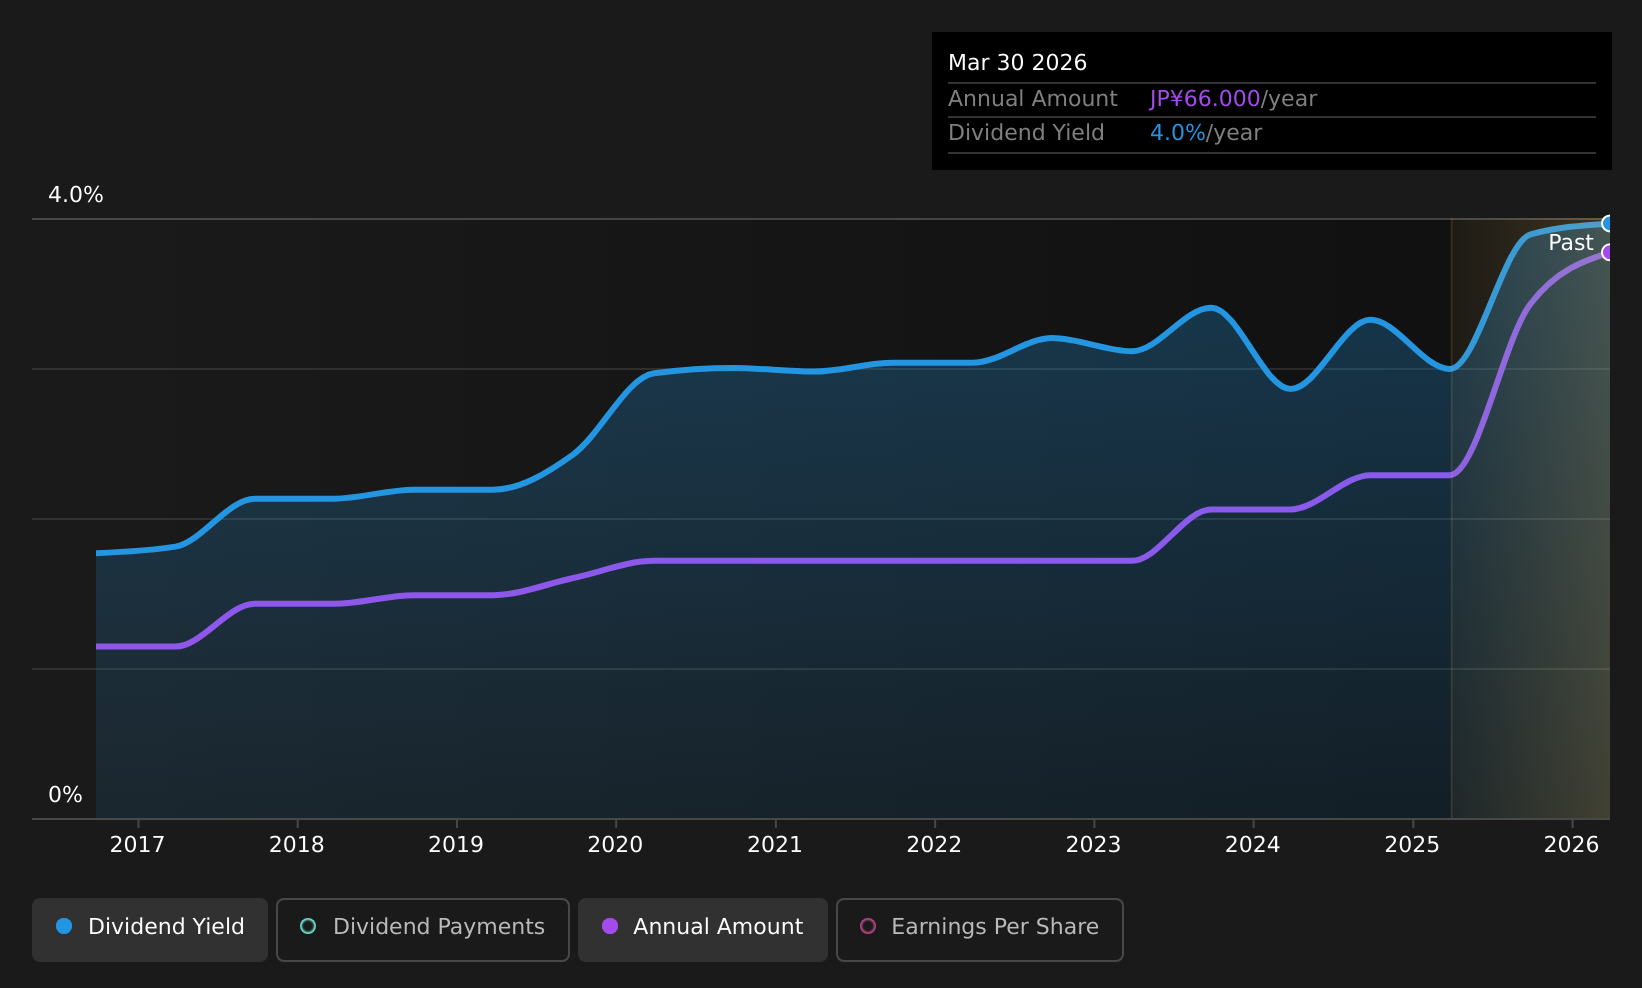
Task: Click the 'Annual Amount' tooltip row label
Action: (1033, 99)
